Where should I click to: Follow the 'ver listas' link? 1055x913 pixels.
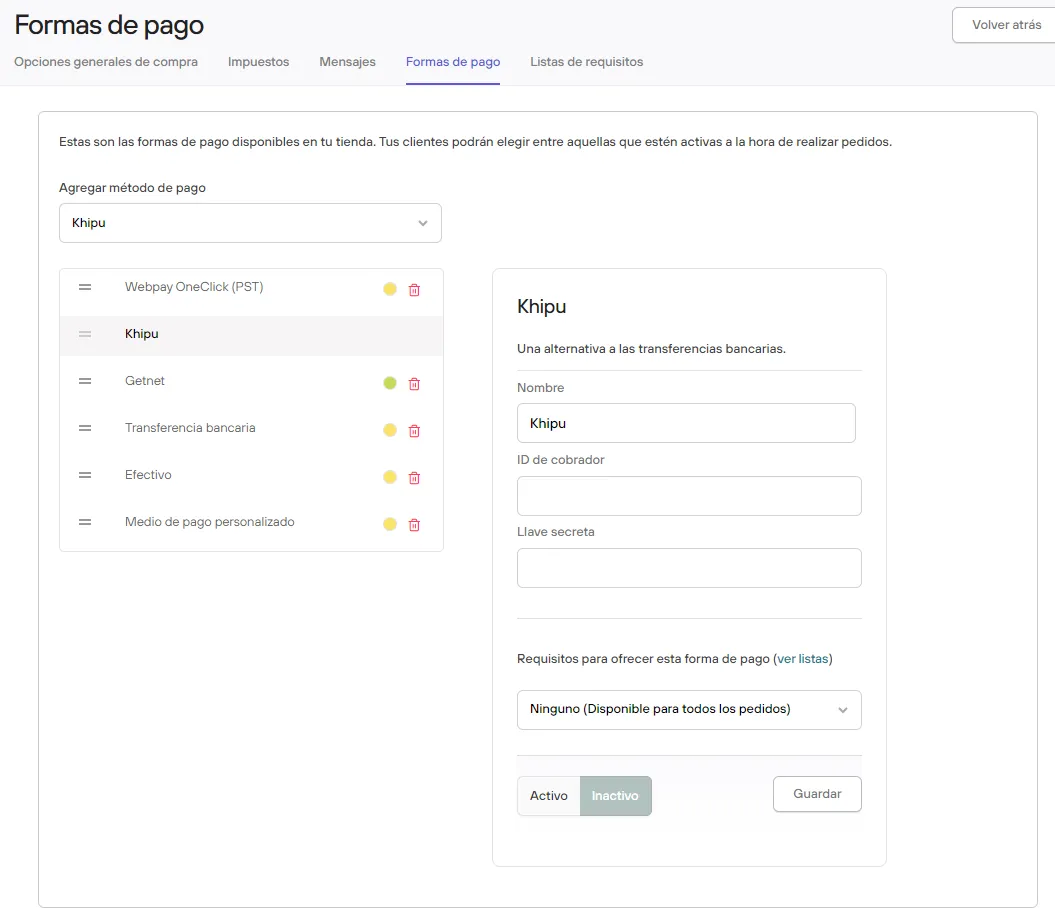tap(803, 659)
